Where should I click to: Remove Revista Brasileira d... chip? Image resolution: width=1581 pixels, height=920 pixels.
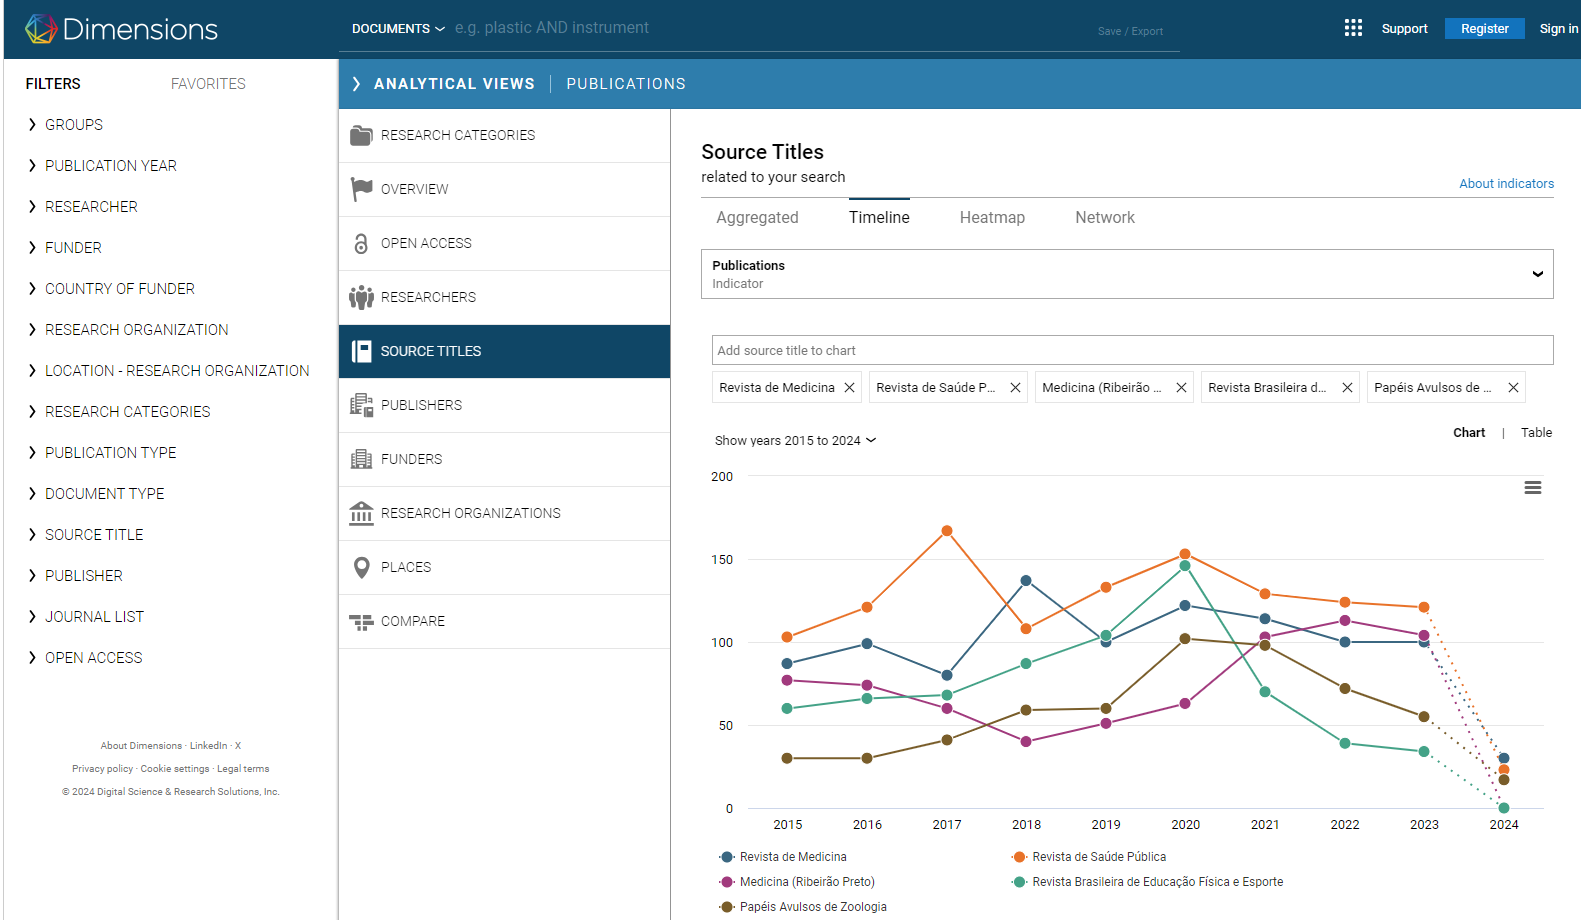1347,388
